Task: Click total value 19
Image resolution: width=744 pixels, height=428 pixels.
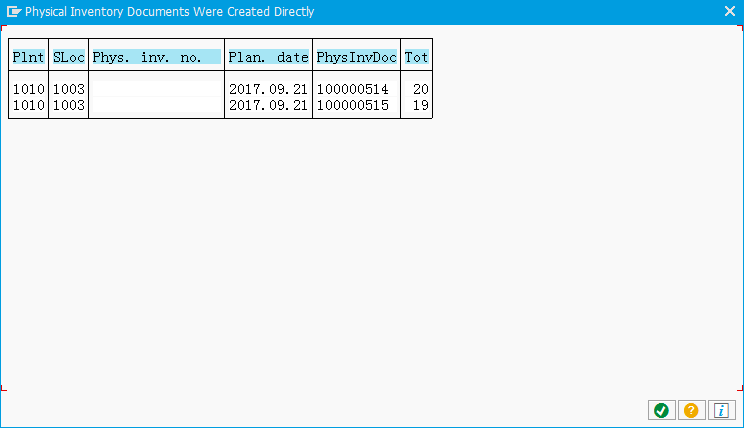Action: tap(420, 105)
